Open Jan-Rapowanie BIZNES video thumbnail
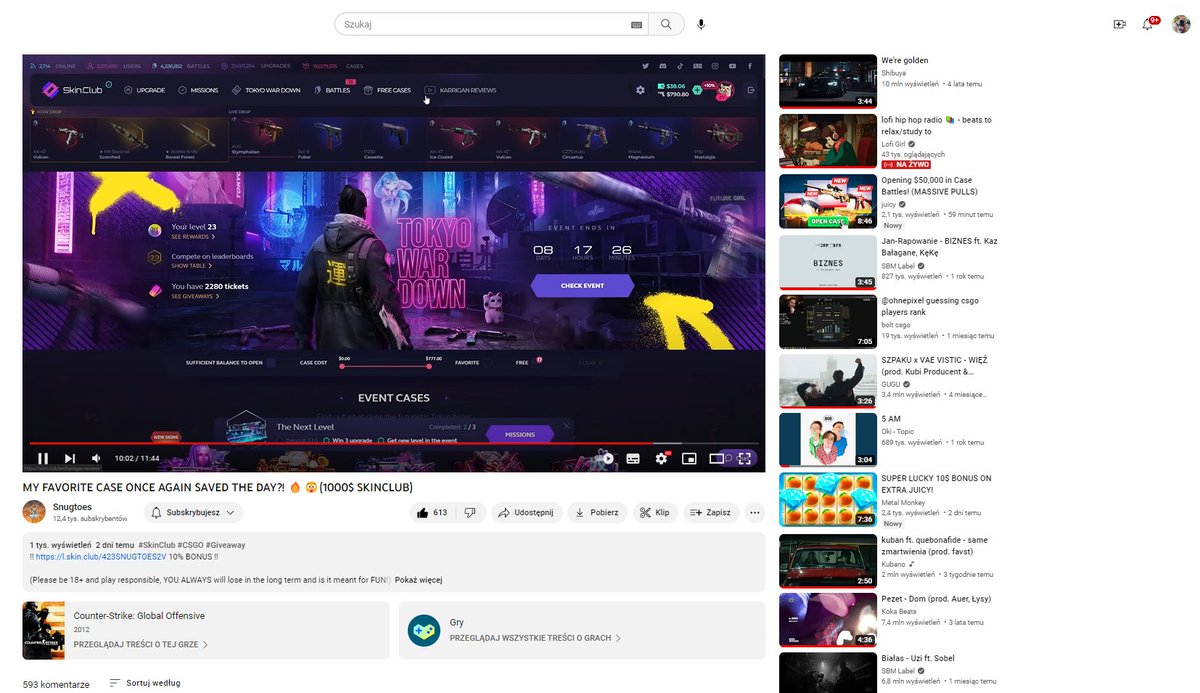 click(x=828, y=262)
